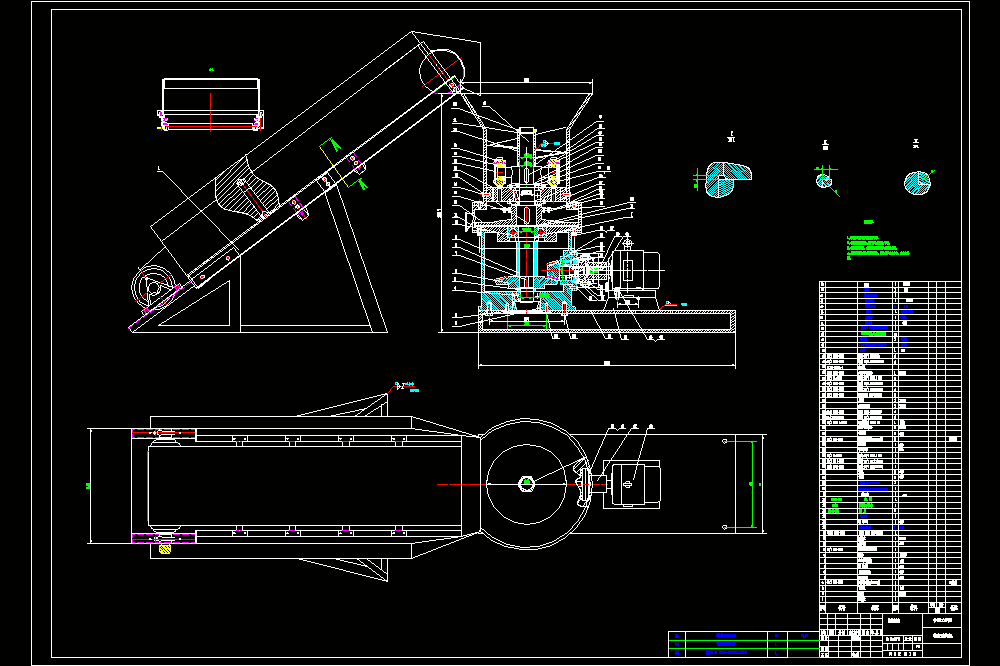Screen dimensions: 1000x666
Task: Select the electric motor in side section view
Action: point(636,269)
